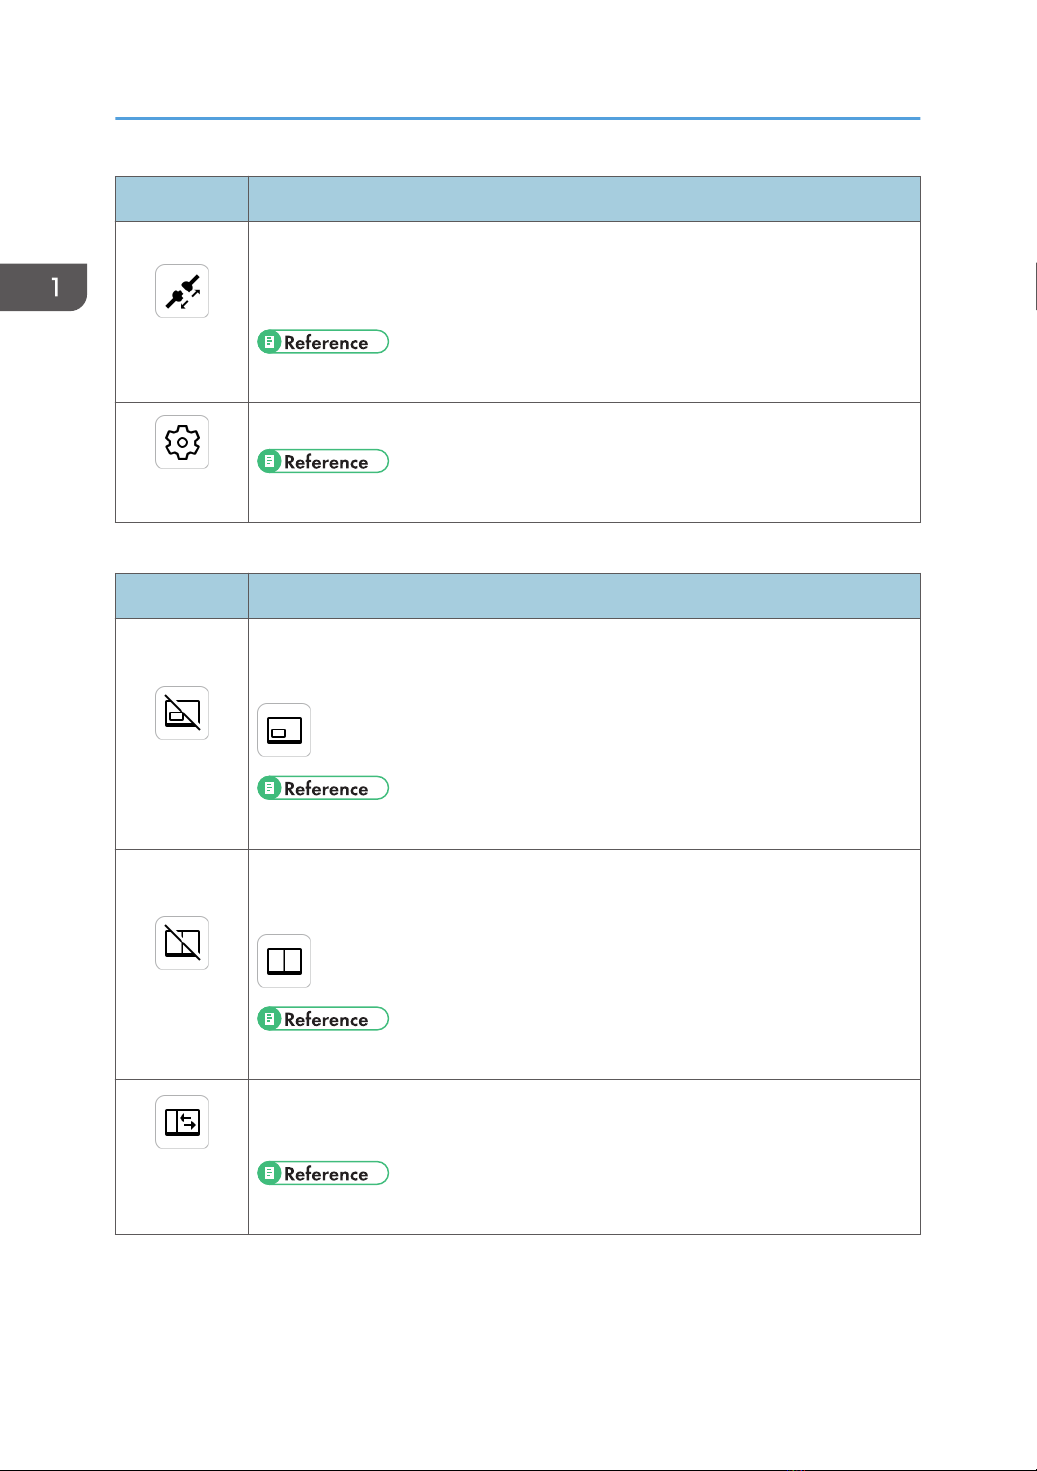Select the crossed-out picture-in-picture screen icon
The width and height of the screenshot is (1037, 1471).
click(182, 713)
